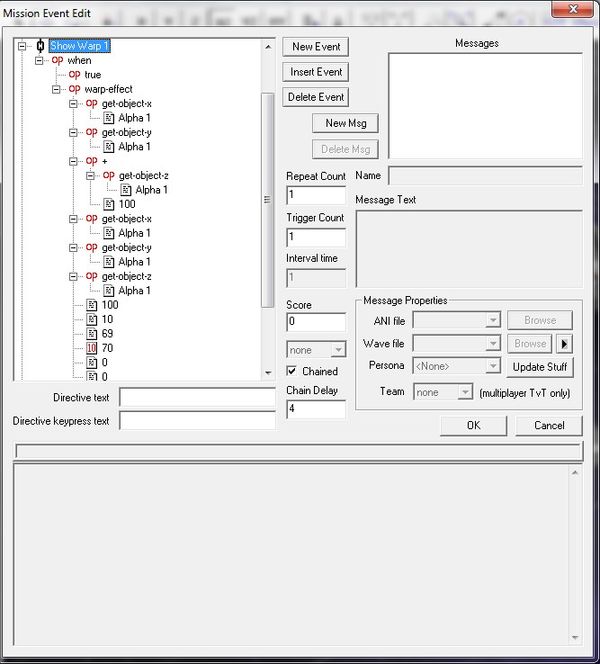Screen dimensions: 600x664
Task: Collapse the 'when' operator node
Action: [41, 60]
